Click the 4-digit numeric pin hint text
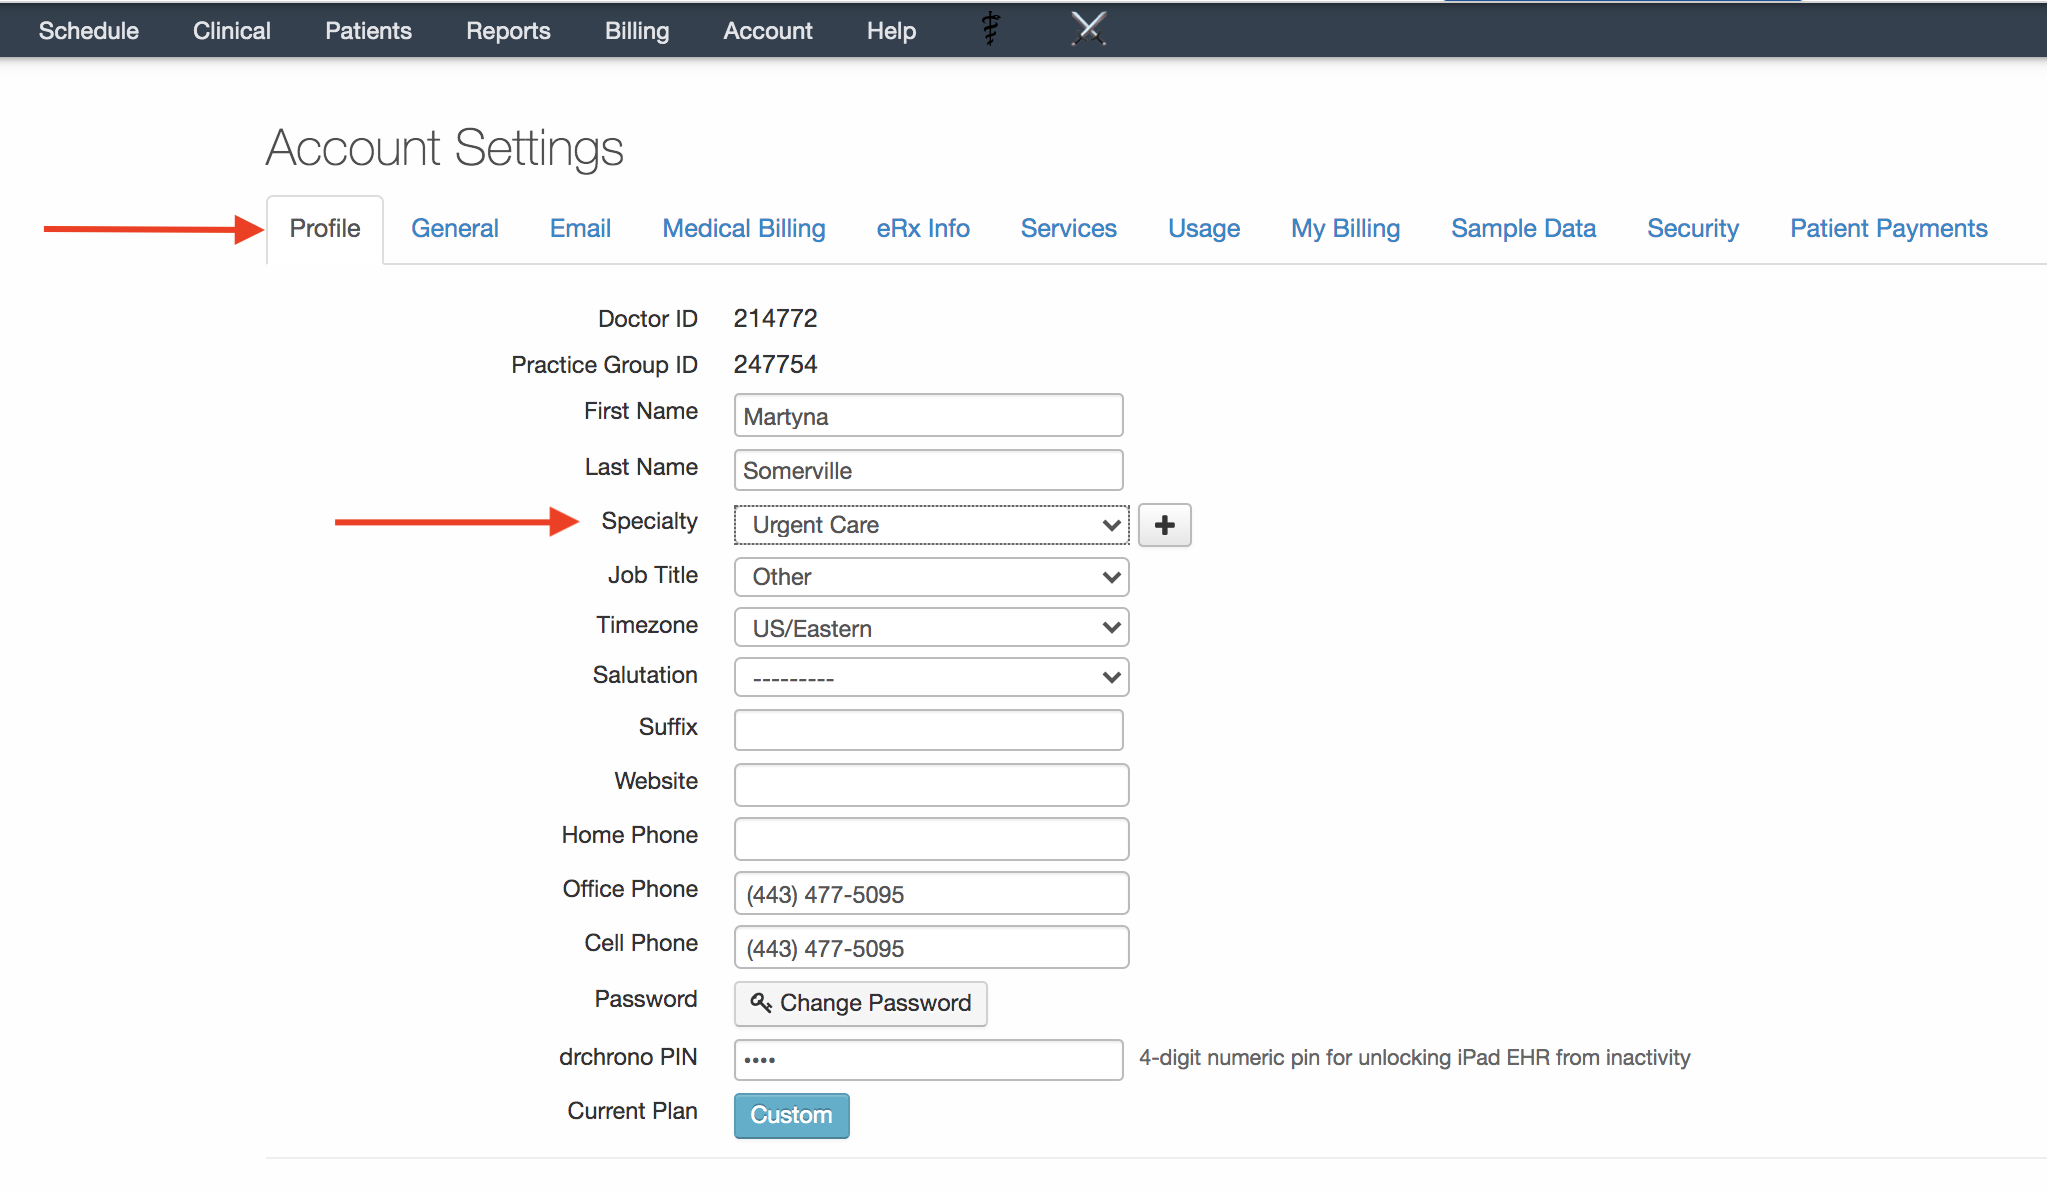Viewport: 2047px width, 1192px height. [x=1414, y=1058]
